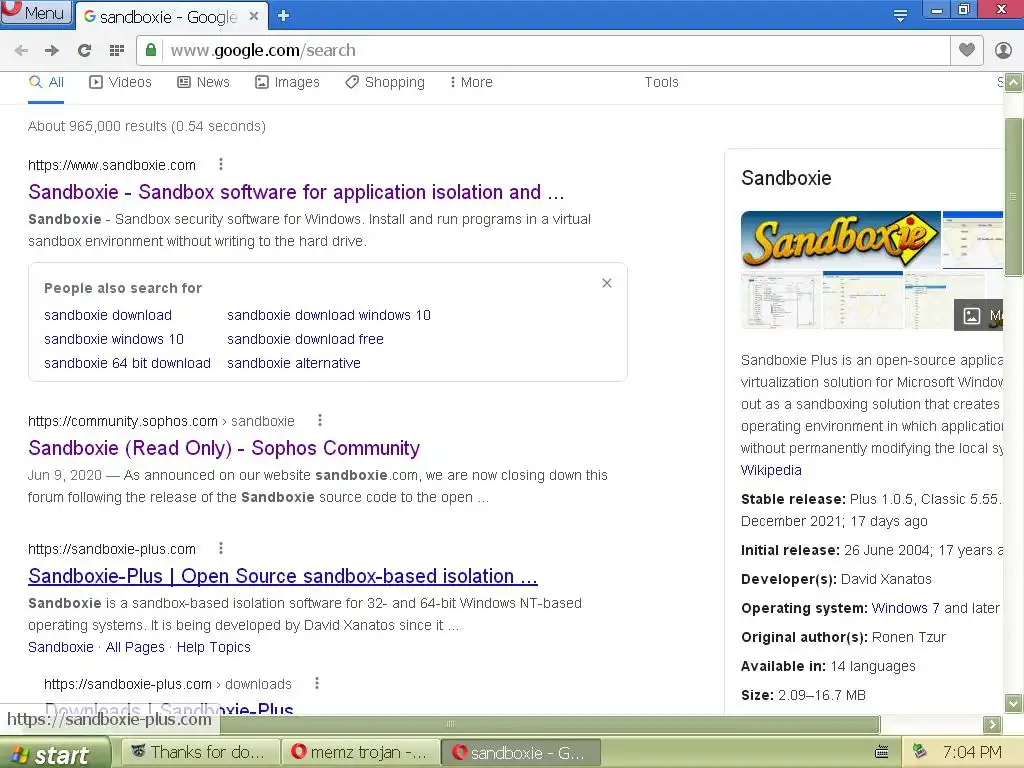Click the About 965,000 results text
Screen dimensions: 1024x768
[147, 126]
